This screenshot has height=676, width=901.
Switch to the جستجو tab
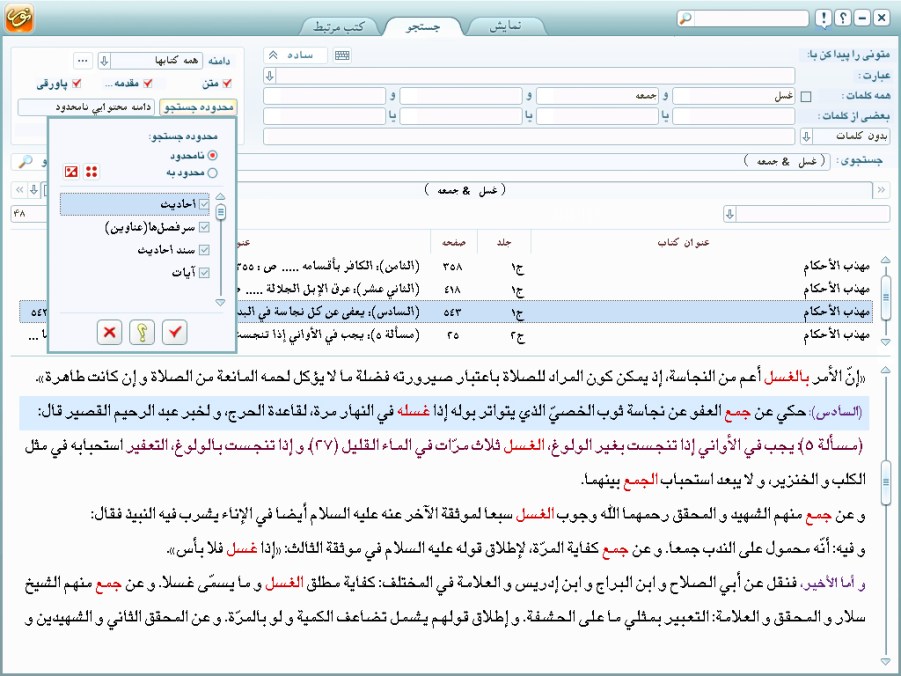click(x=423, y=26)
